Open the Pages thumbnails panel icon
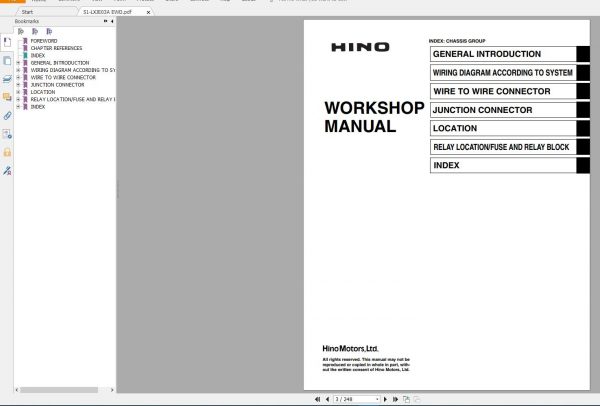 point(7,60)
